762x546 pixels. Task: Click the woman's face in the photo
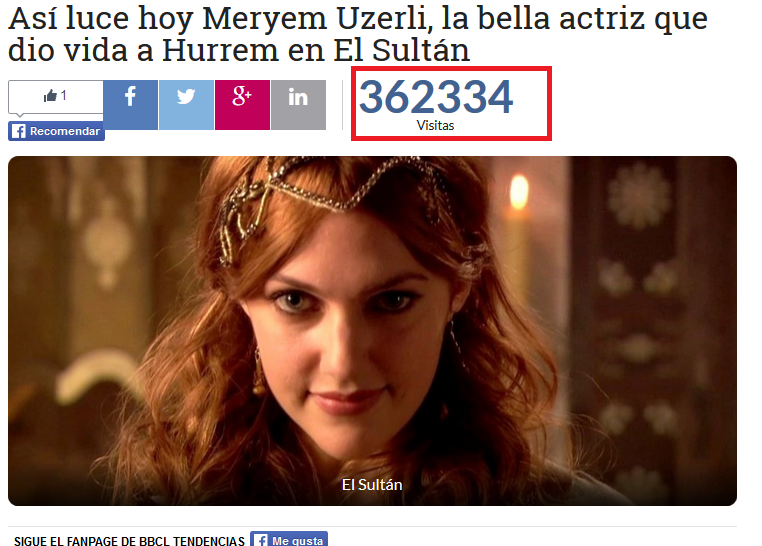pos(346,335)
